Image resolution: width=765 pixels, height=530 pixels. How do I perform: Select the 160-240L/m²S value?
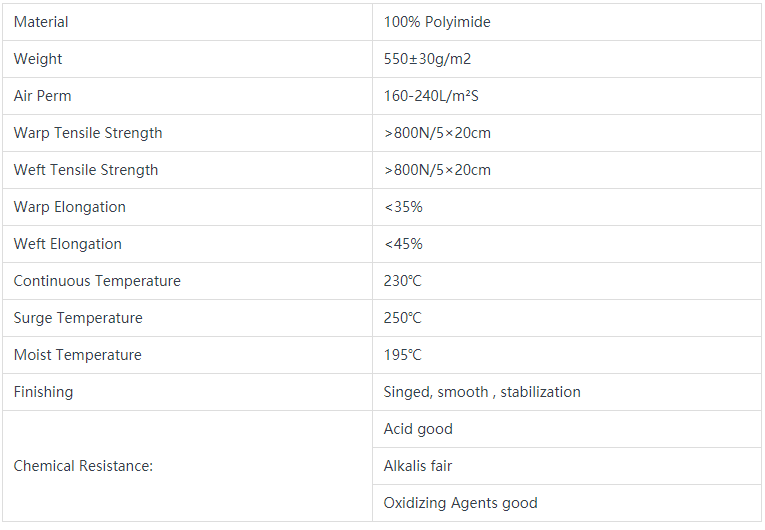click(x=431, y=96)
